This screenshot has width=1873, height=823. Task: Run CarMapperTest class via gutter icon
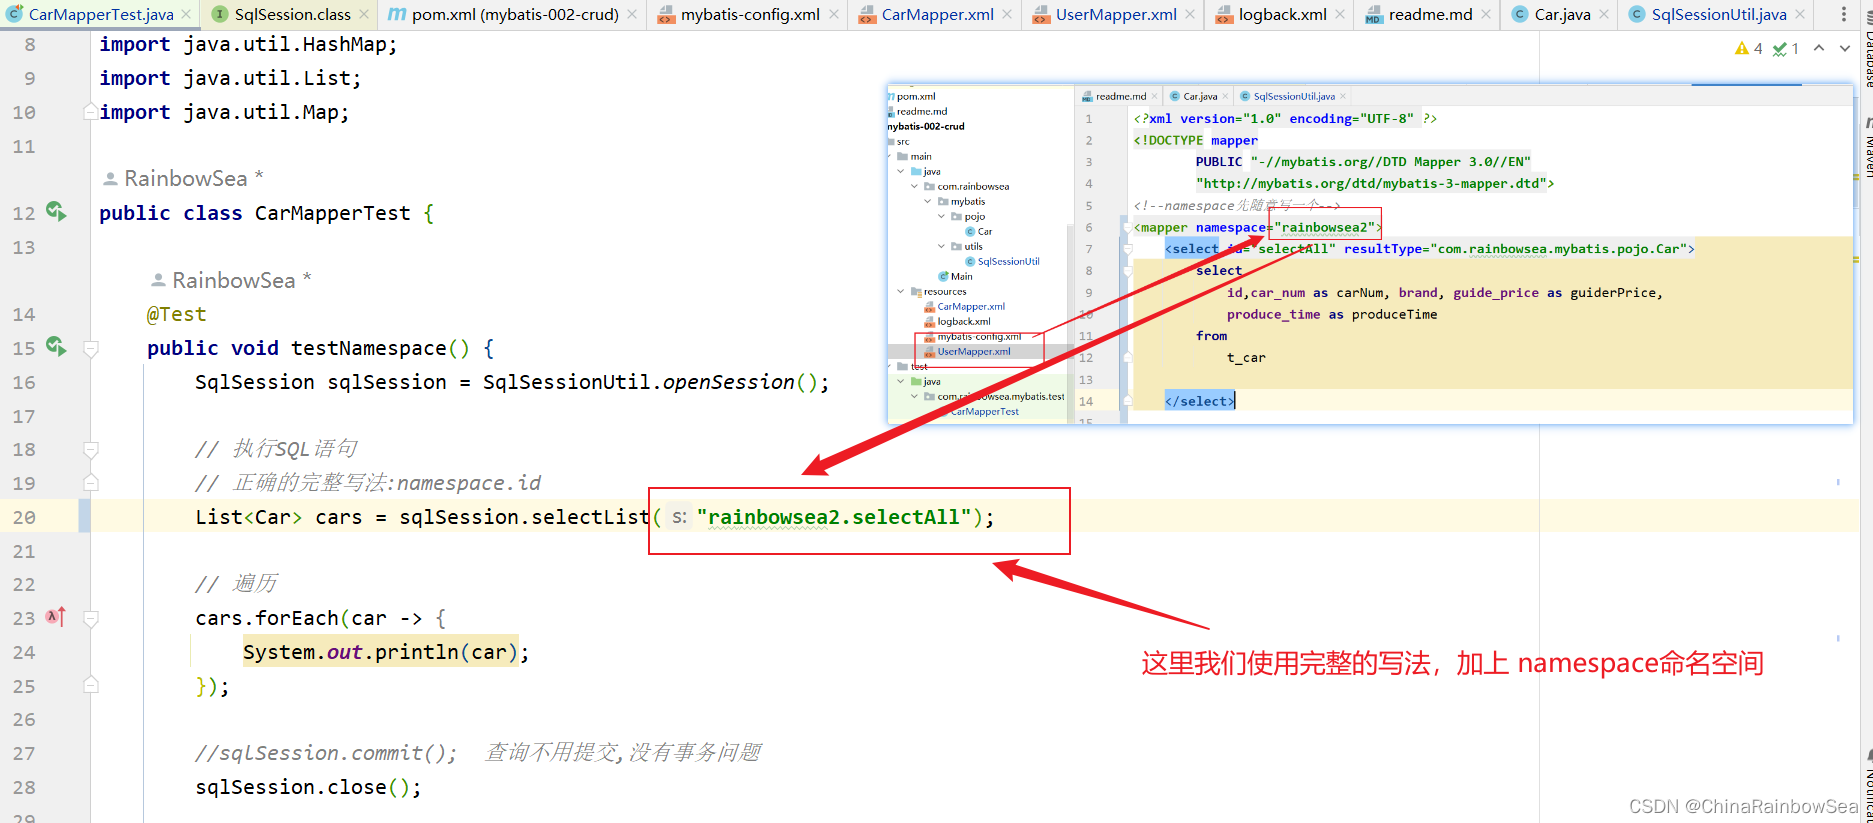pos(56,211)
